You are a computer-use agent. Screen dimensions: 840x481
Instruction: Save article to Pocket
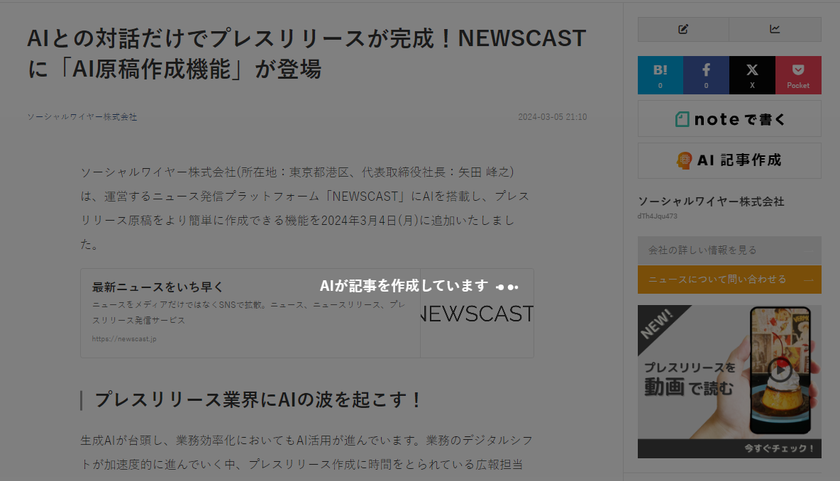point(798,75)
